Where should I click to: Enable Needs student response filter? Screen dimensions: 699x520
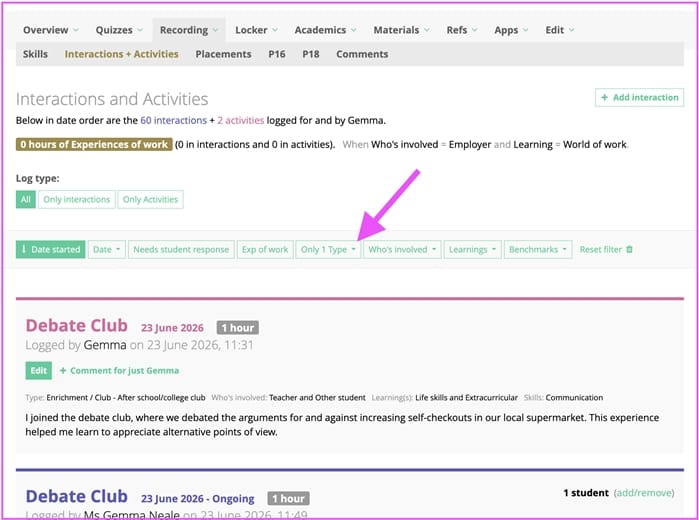point(181,249)
